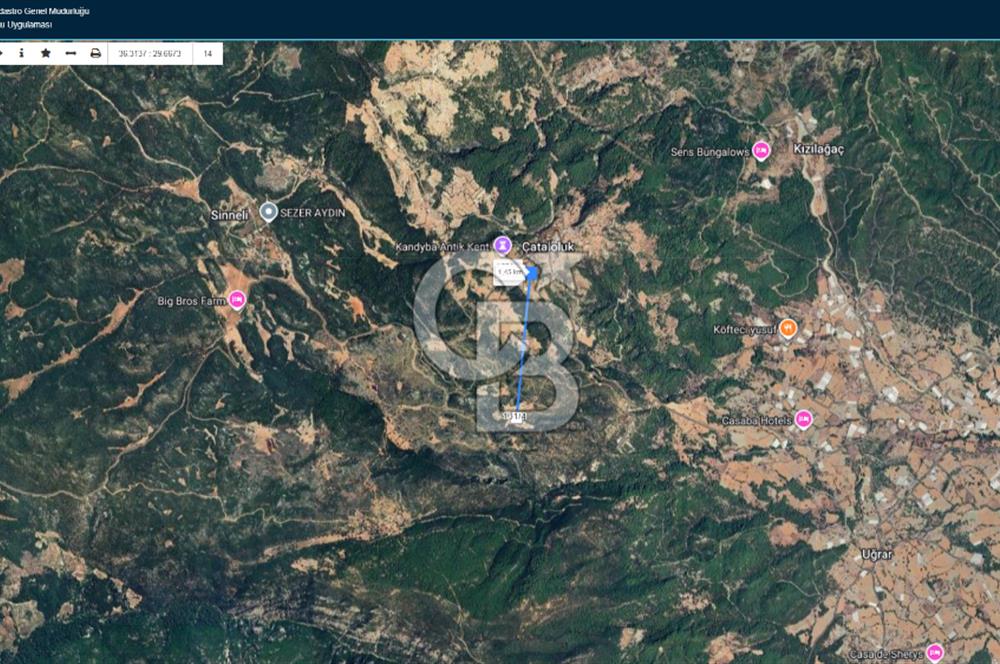
Task: Select the Big Bros Farm lodging pin
Action: click(x=237, y=299)
